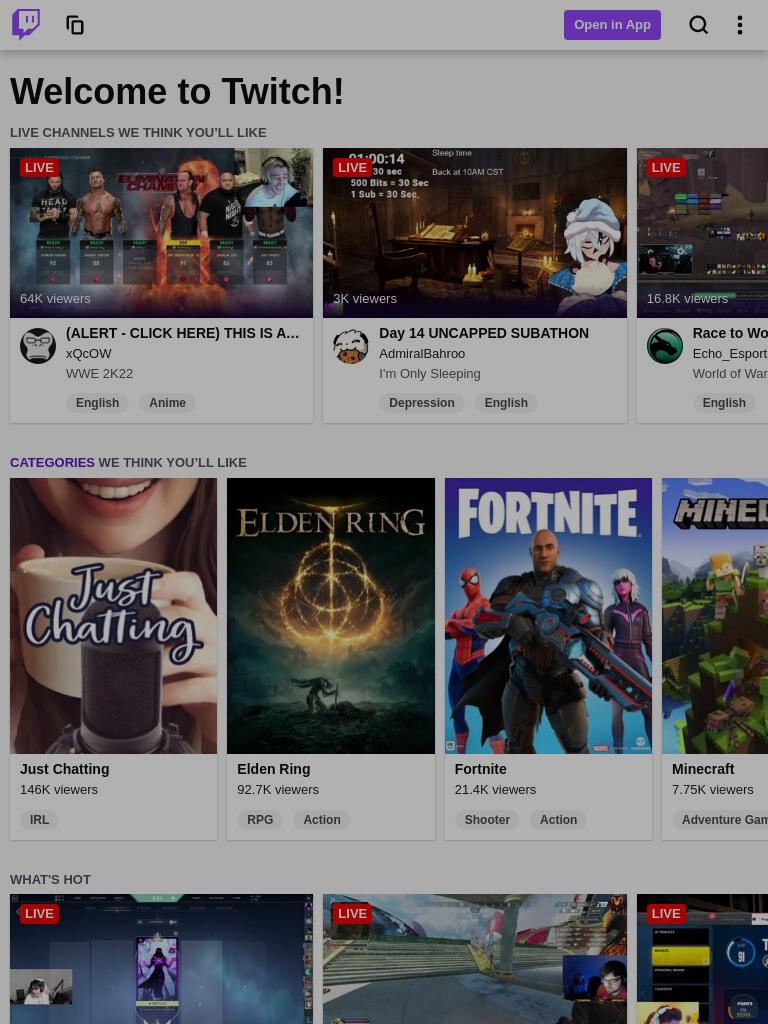
Task: Click the 7.75K viewers text
Action: tap(712, 790)
